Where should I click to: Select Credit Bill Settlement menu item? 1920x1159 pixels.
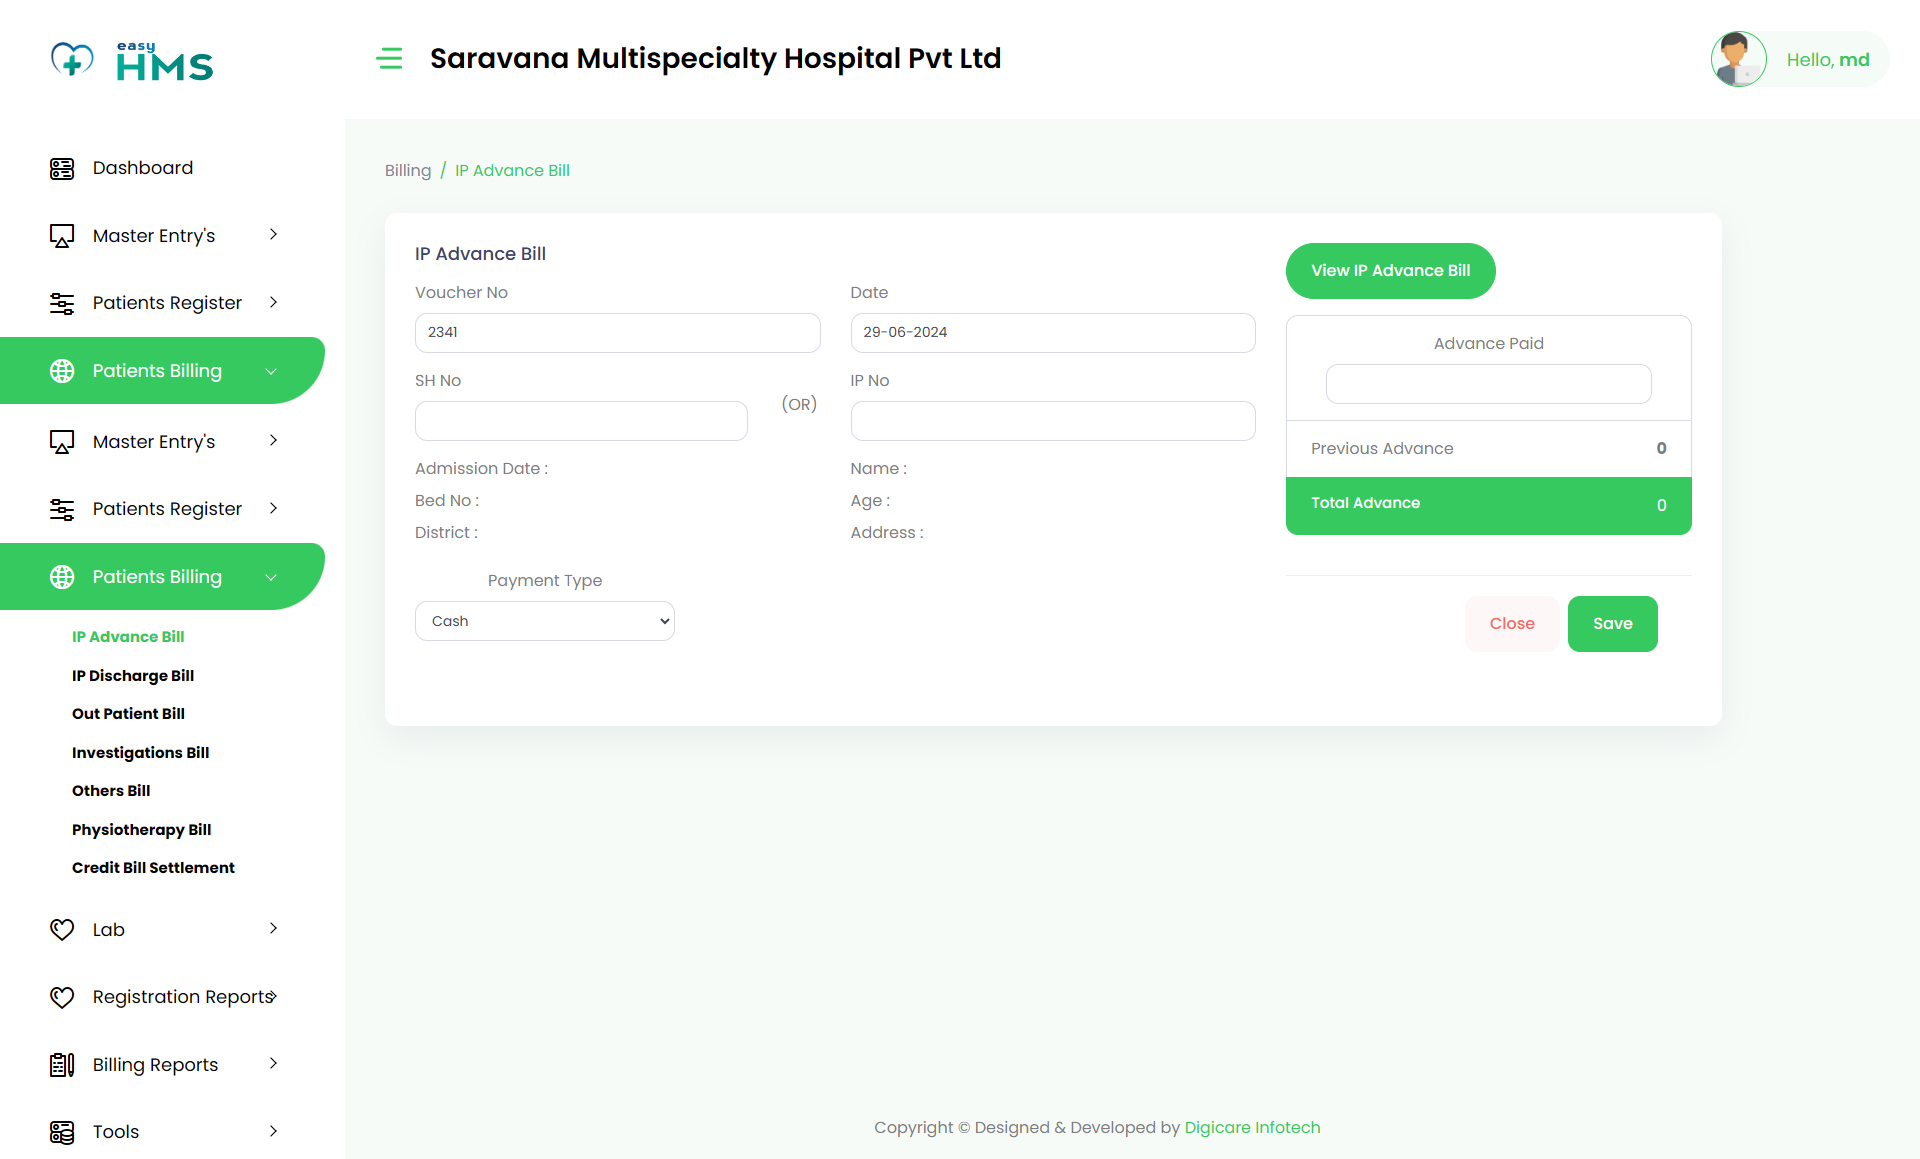(x=153, y=868)
